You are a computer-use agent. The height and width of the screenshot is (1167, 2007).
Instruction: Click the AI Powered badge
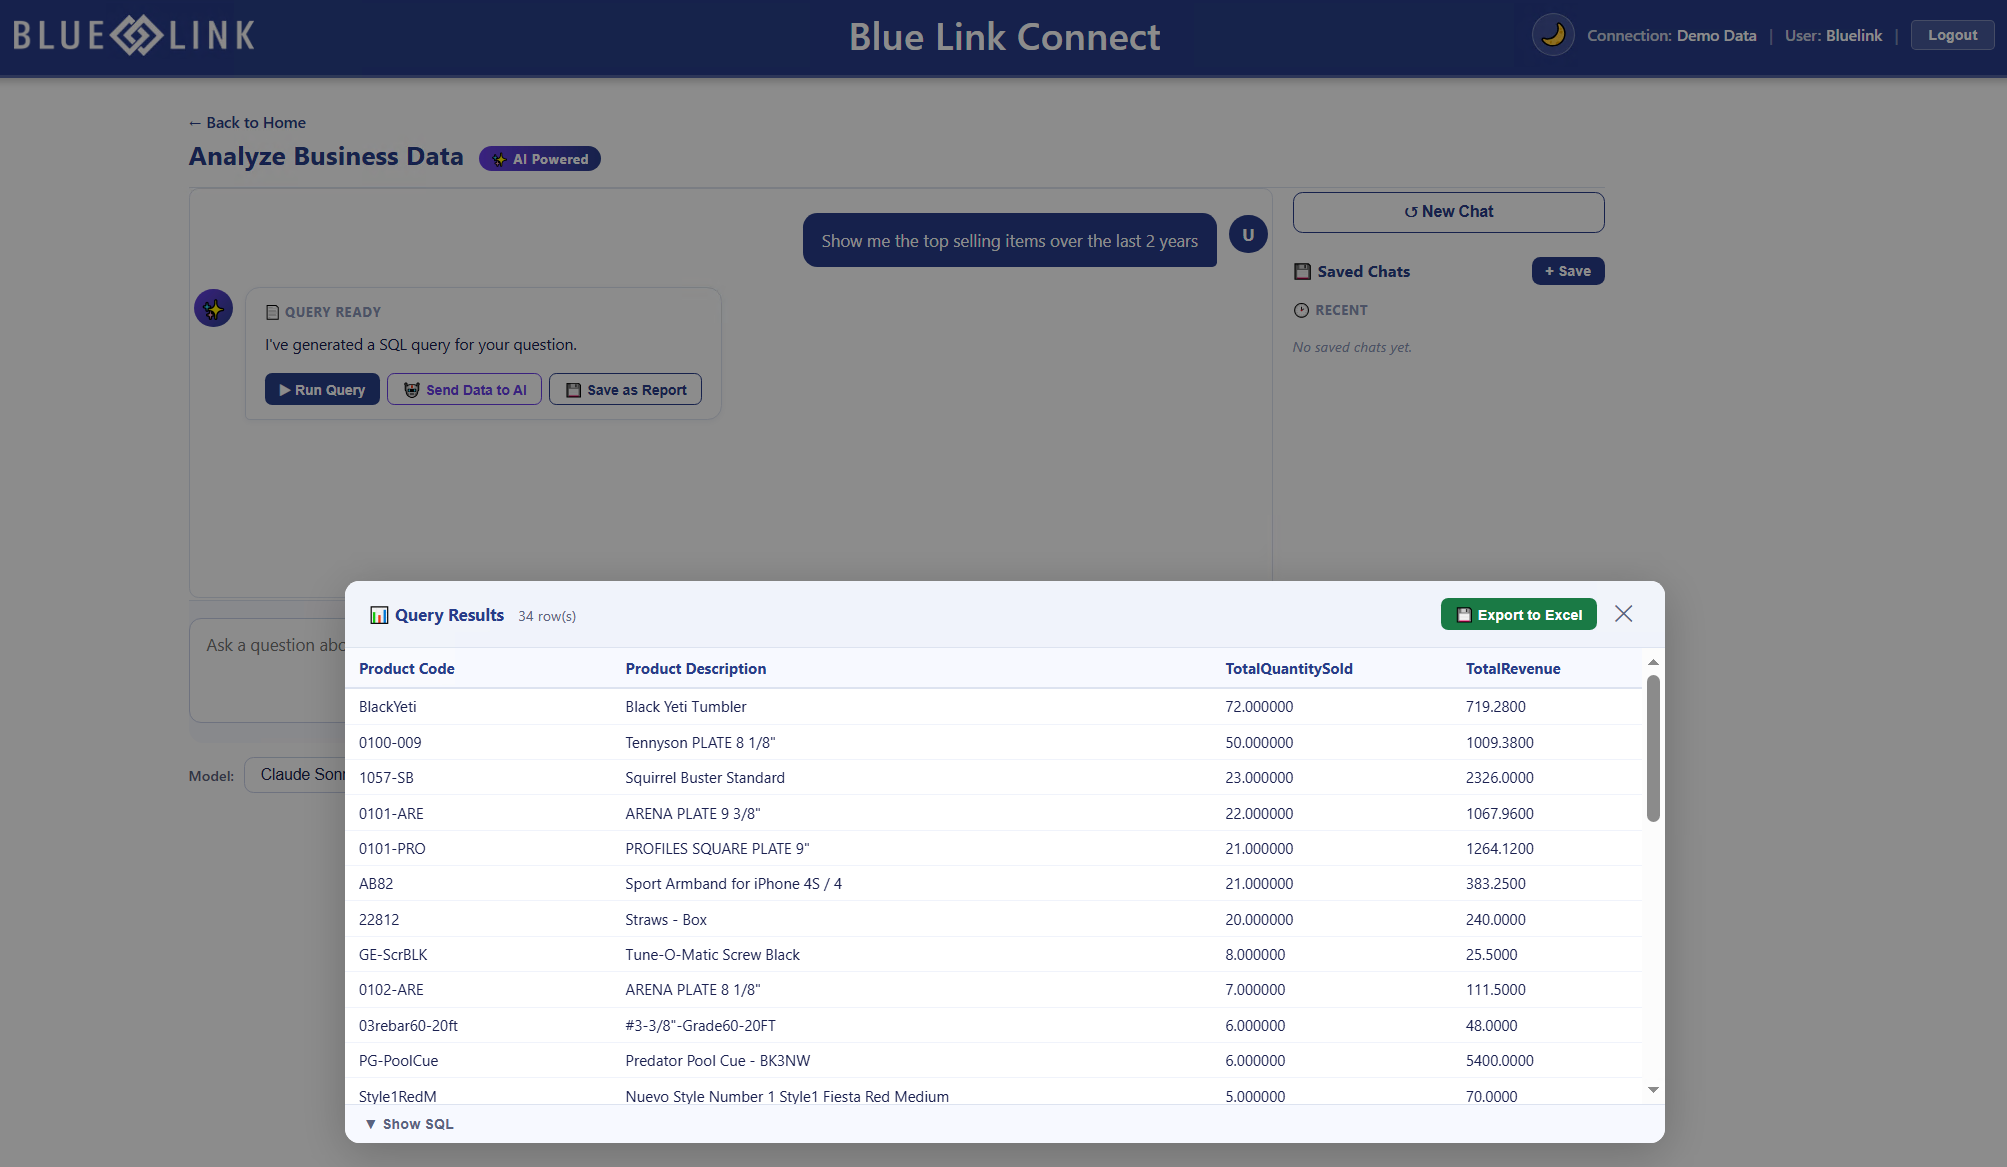(x=539, y=159)
